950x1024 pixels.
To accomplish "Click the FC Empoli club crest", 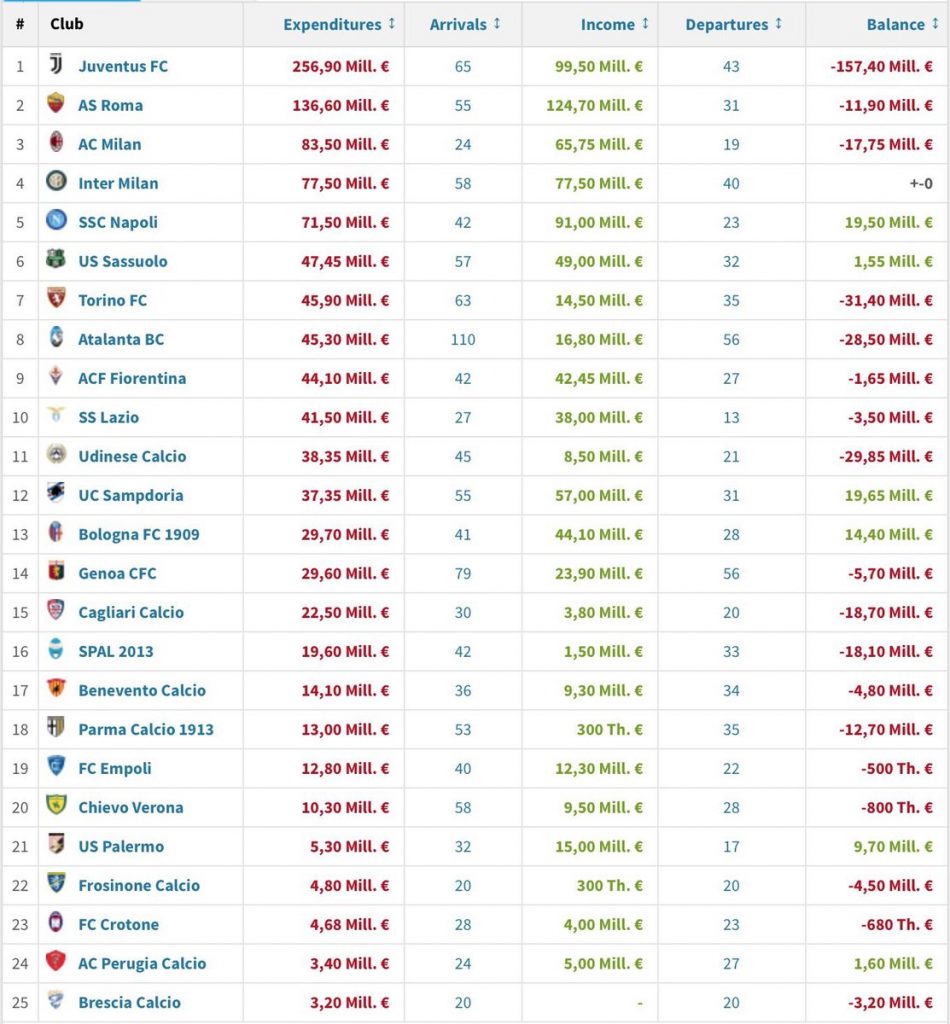I will tap(56, 766).
